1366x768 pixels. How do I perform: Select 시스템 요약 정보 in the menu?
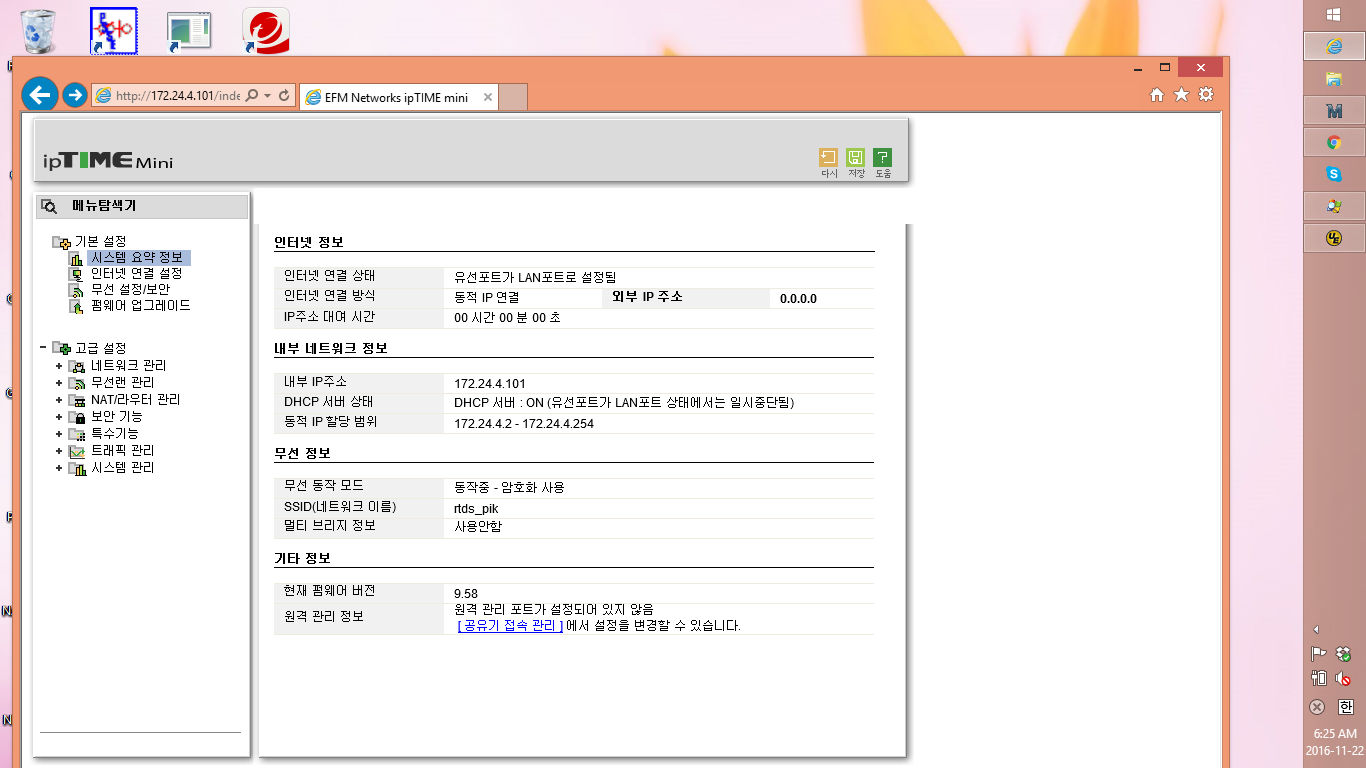point(136,258)
